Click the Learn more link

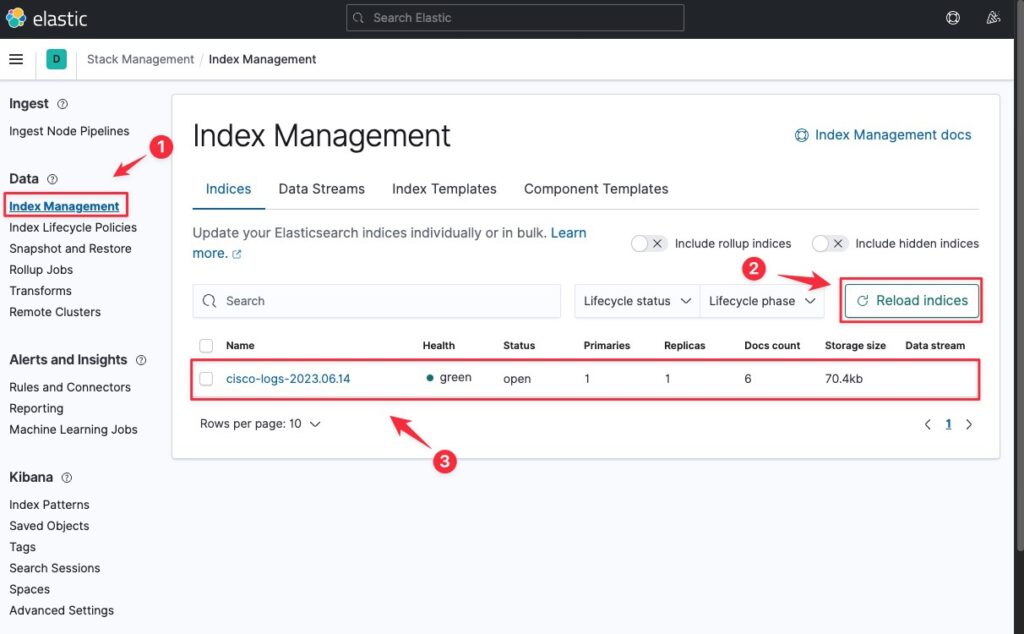pyautogui.click(x=568, y=233)
